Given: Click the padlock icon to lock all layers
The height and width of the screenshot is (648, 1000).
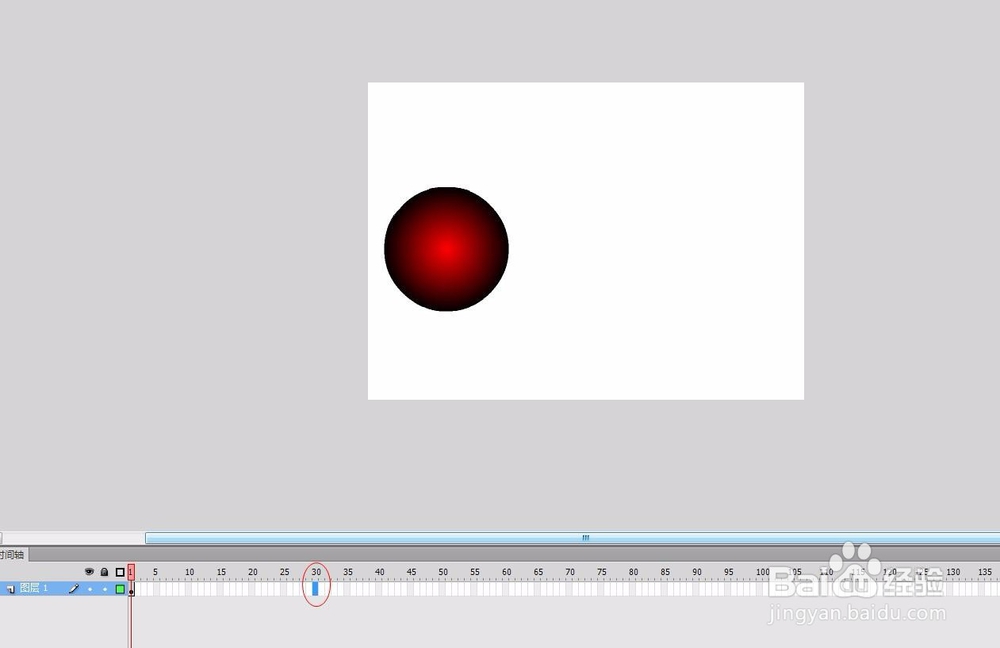Looking at the screenshot, I should pos(105,571).
